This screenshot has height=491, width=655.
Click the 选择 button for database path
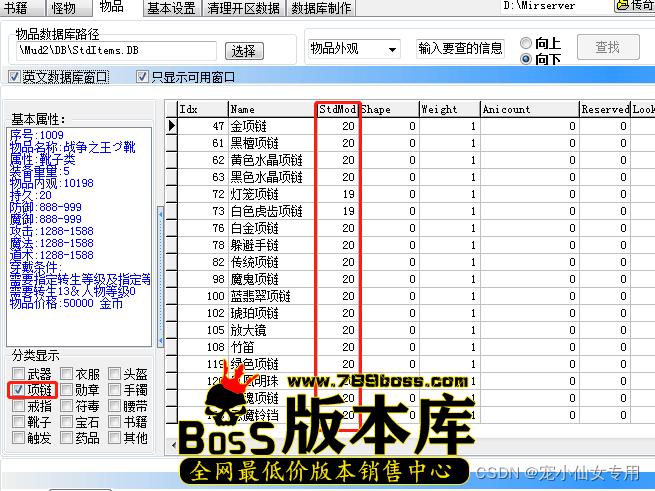pos(243,50)
